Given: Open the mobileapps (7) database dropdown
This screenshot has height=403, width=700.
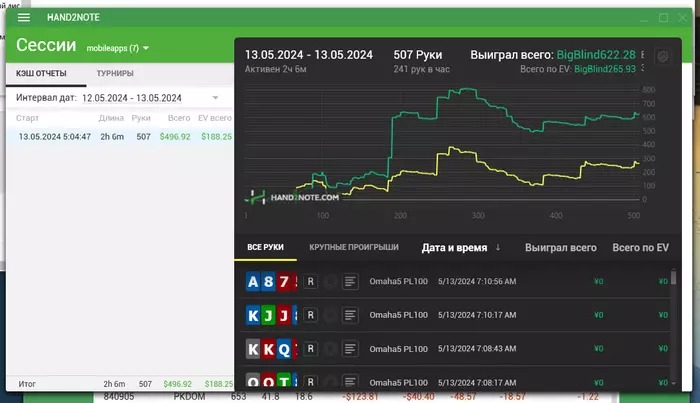Looking at the screenshot, I should (x=117, y=48).
